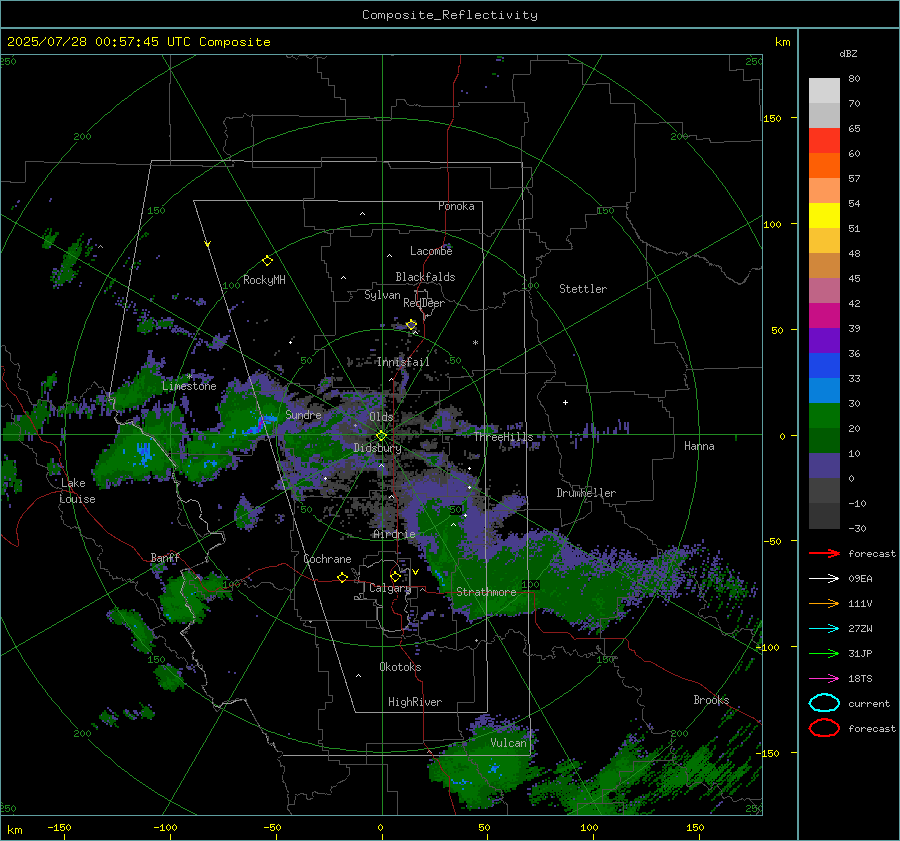Click the 0 dBZ purple swatch
This screenshot has width=900, height=841.
[824, 466]
